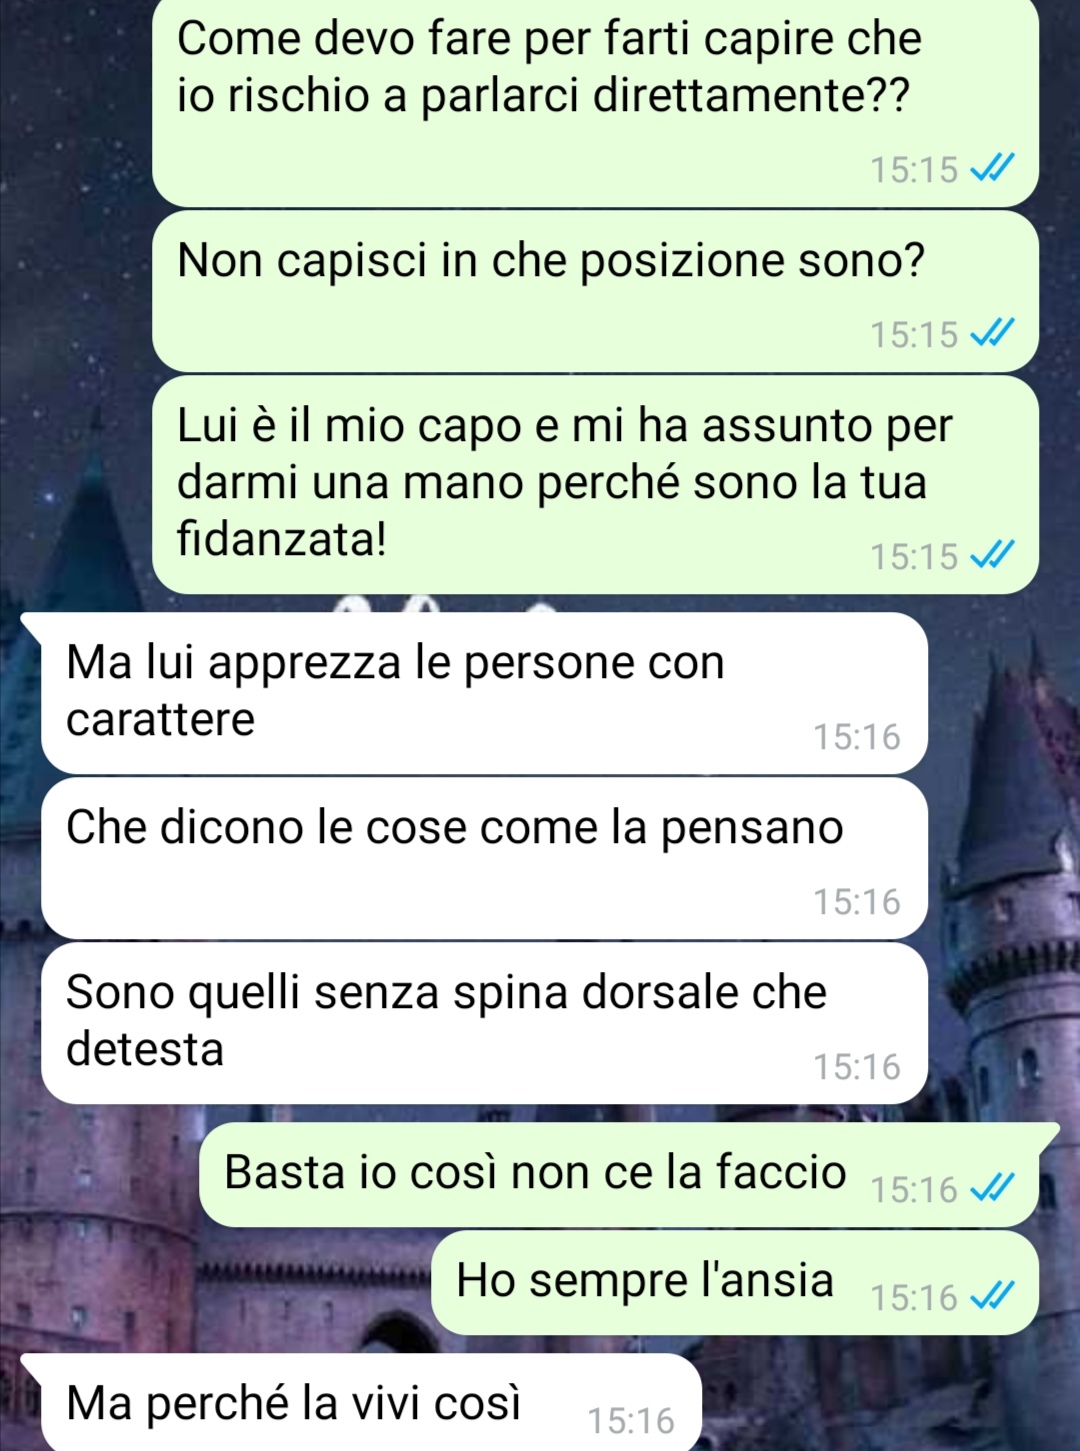Tap read-receipt checkmarks on 'Come devo fare' message
1080x1451 pixels.
992,169
